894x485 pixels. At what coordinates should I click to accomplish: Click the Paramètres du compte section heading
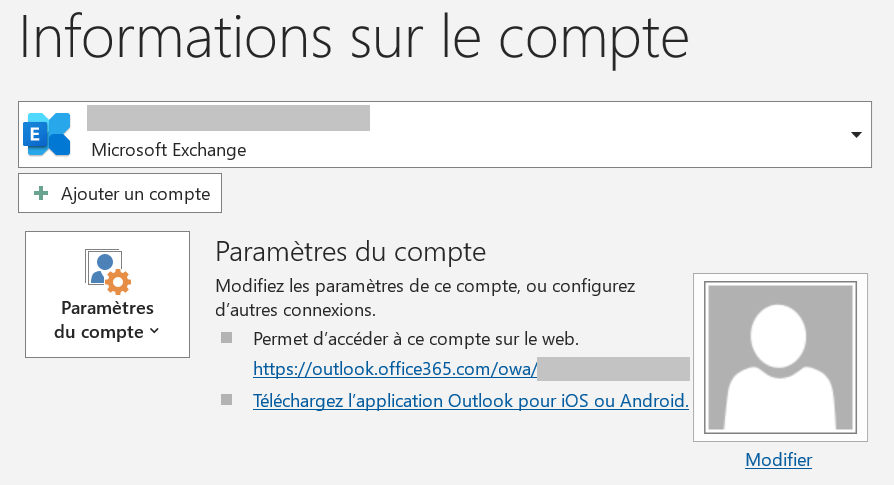350,250
